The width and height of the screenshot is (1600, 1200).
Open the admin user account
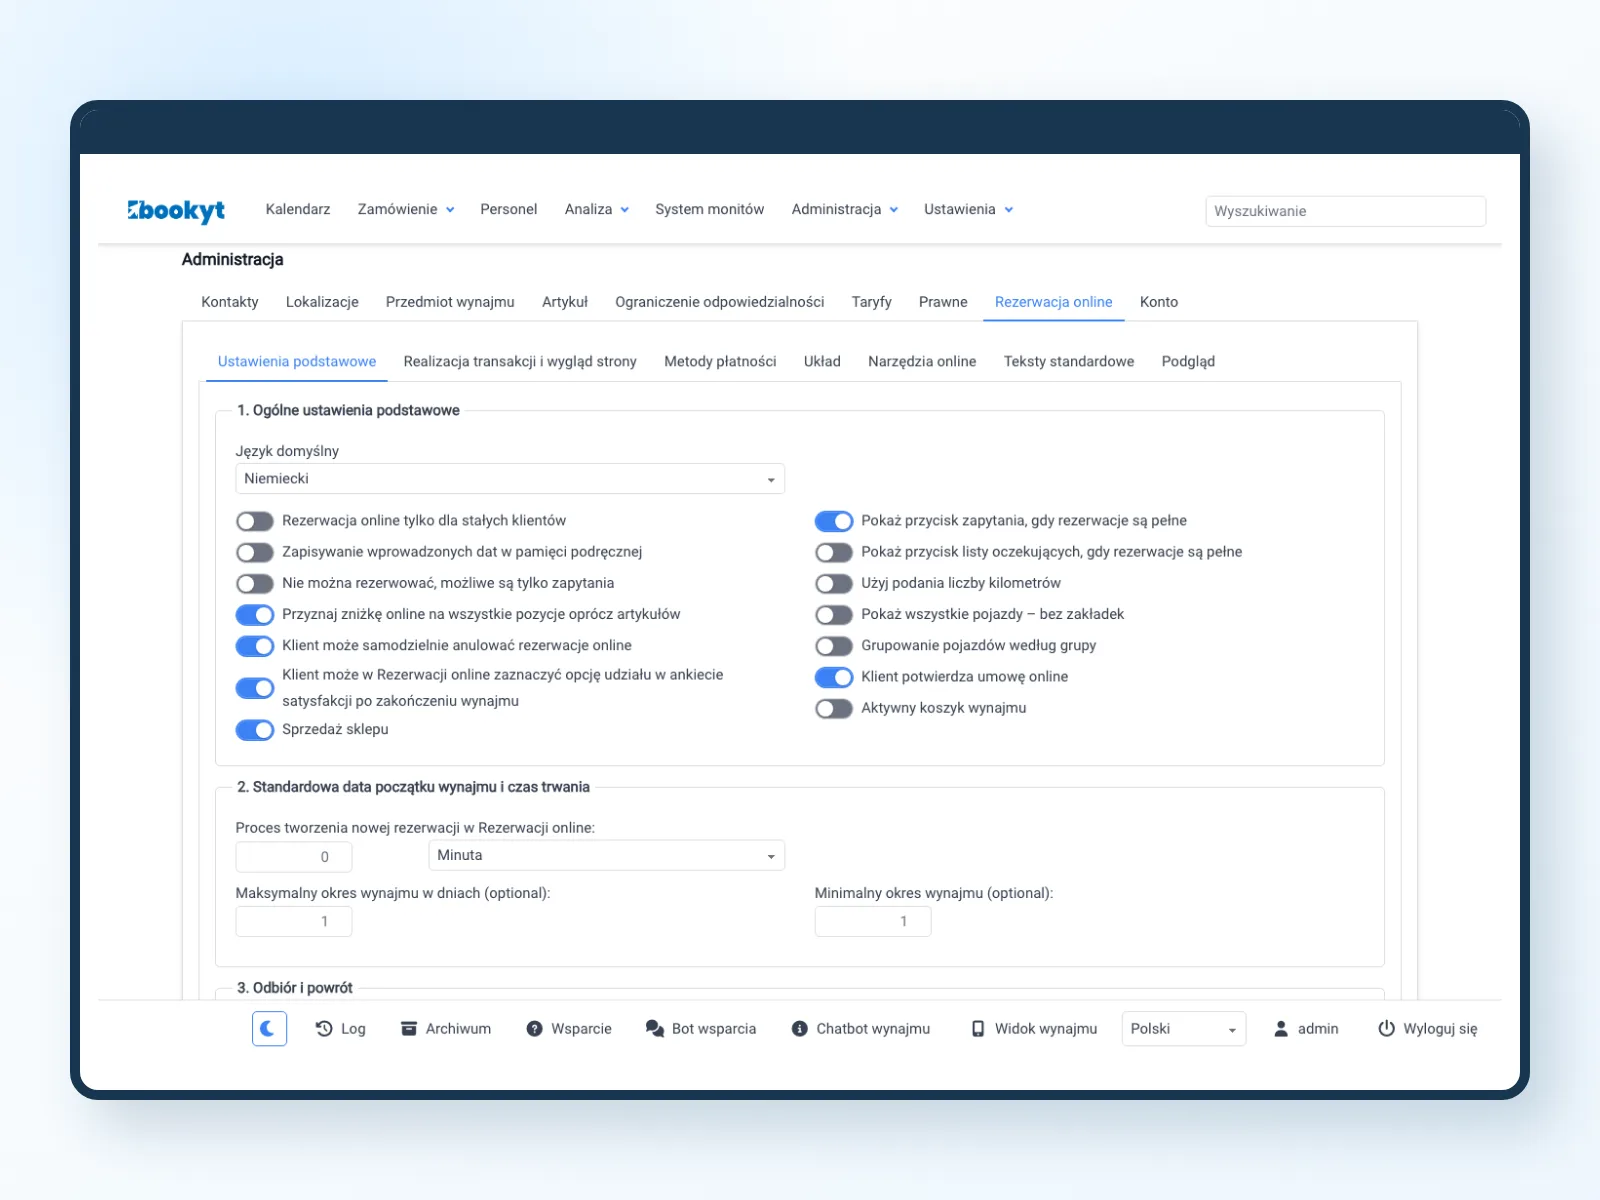pos(1306,1028)
